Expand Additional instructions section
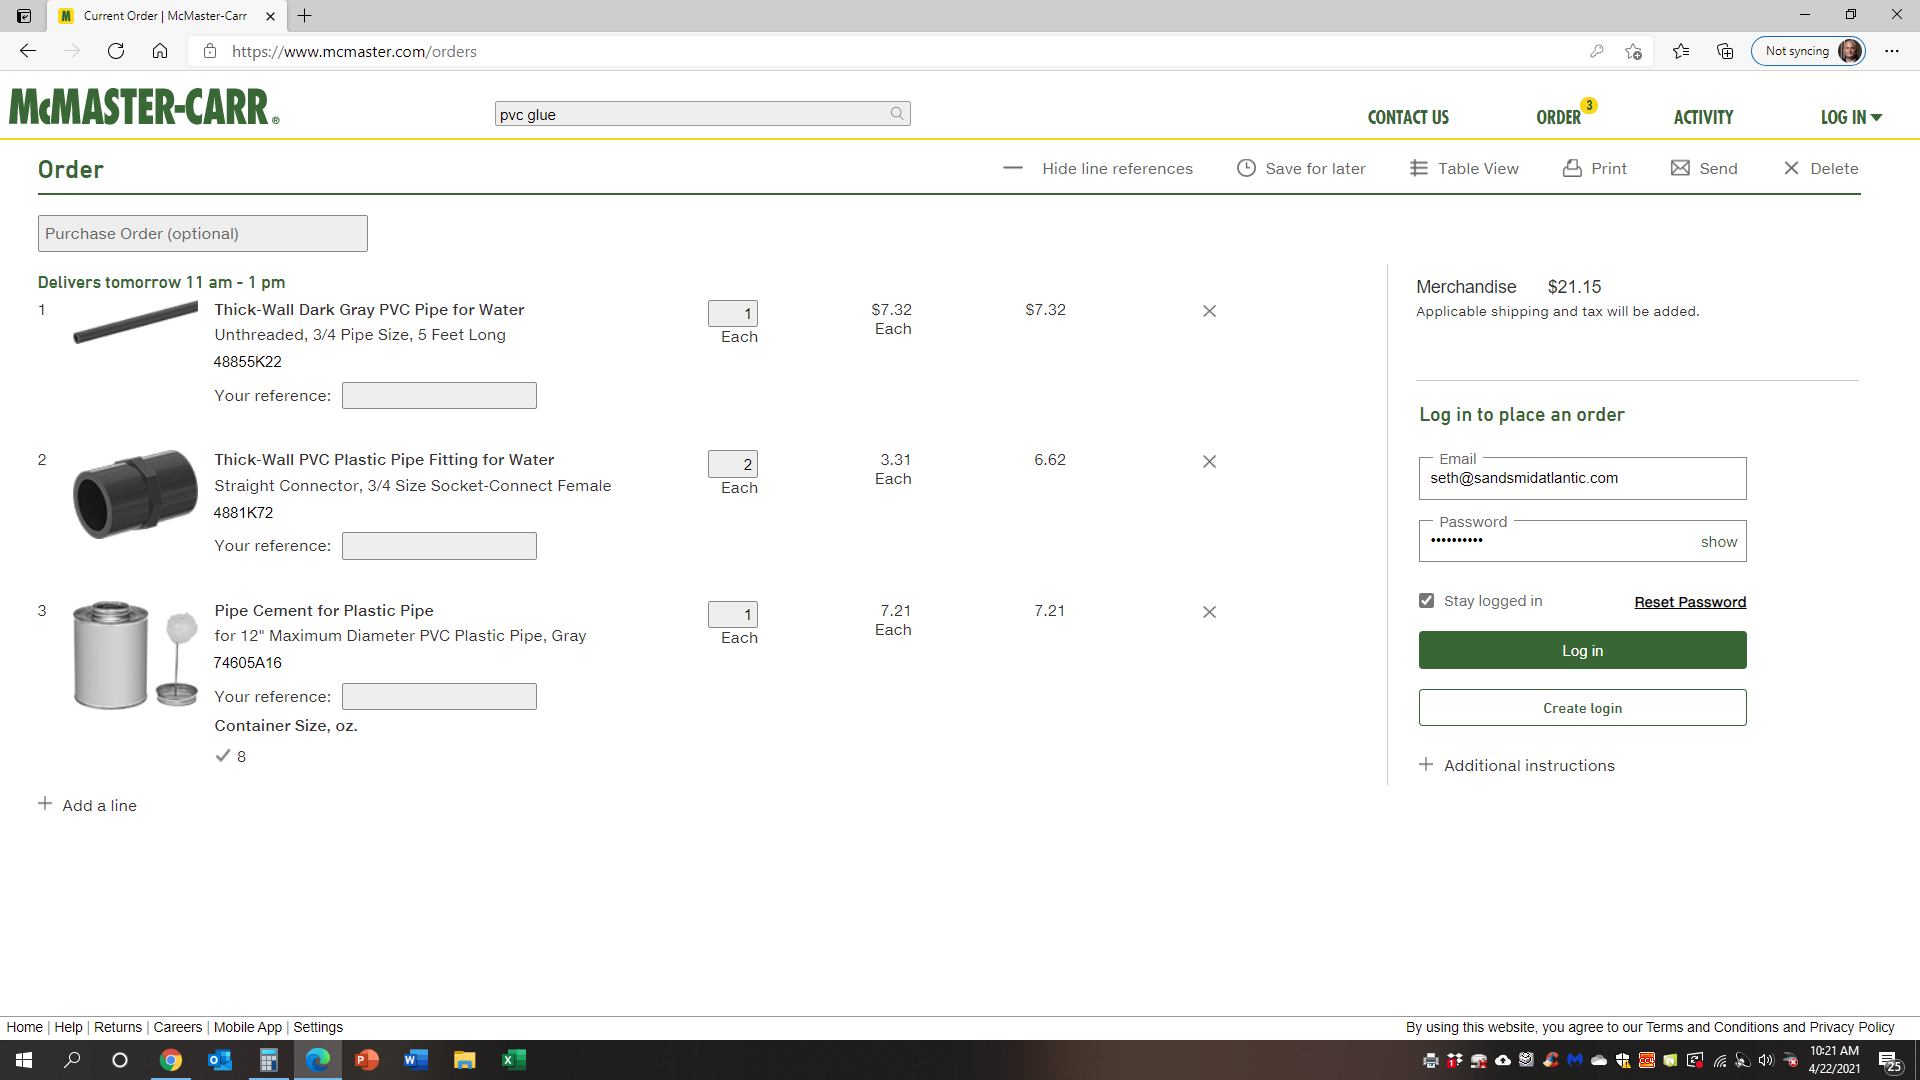The image size is (1920, 1080). 1516,765
